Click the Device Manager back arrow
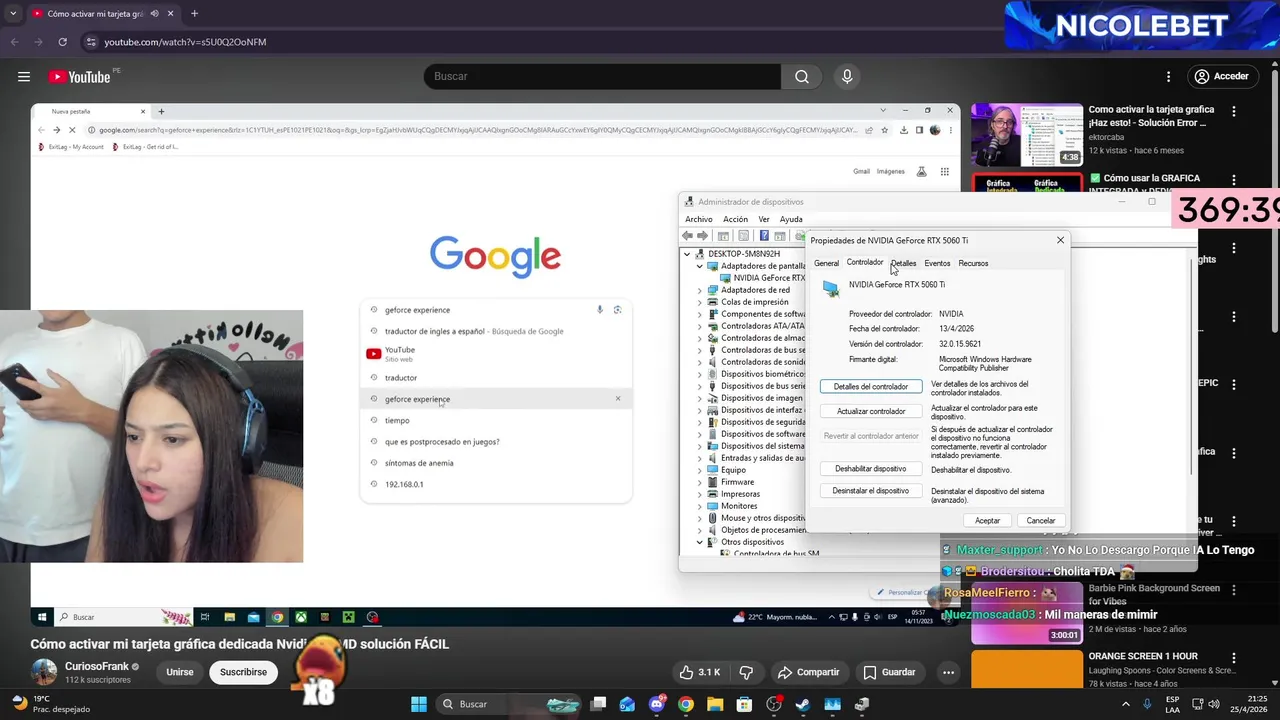This screenshot has width=1280, height=720. (x=687, y=236)
